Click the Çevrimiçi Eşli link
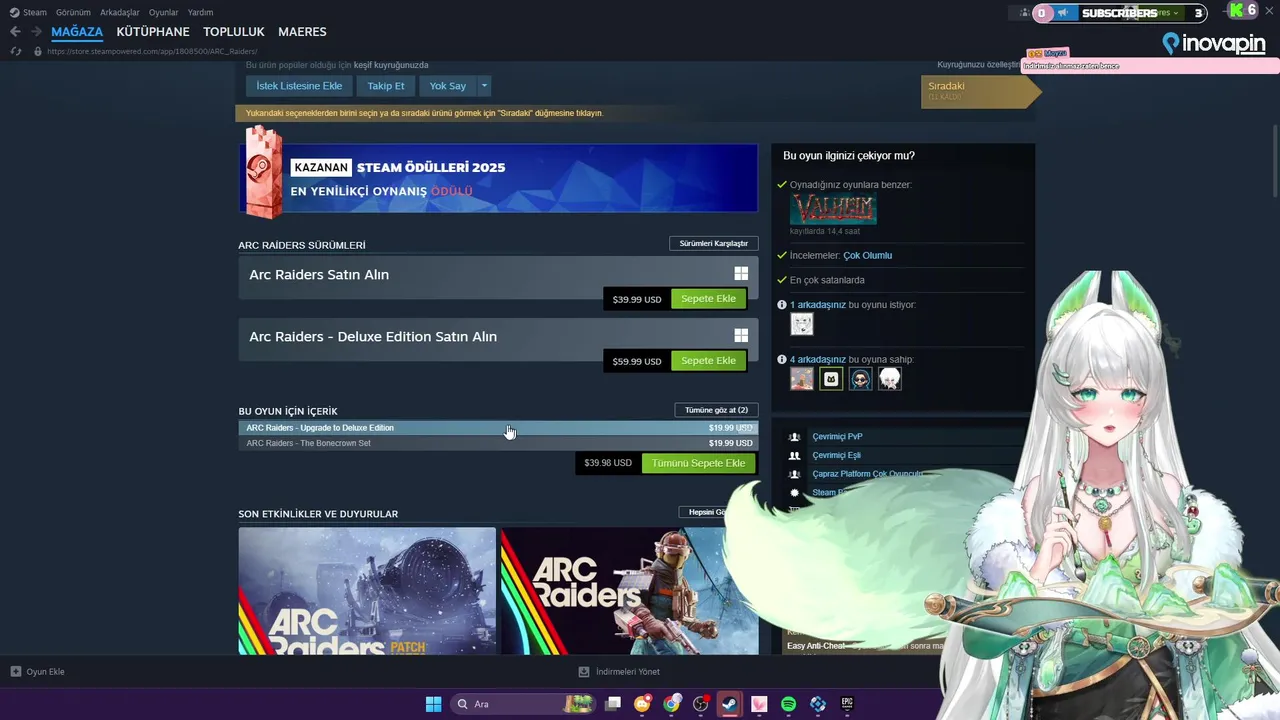Image resolution: width=1280 pixels, height=720 pixels. [836, 455]
